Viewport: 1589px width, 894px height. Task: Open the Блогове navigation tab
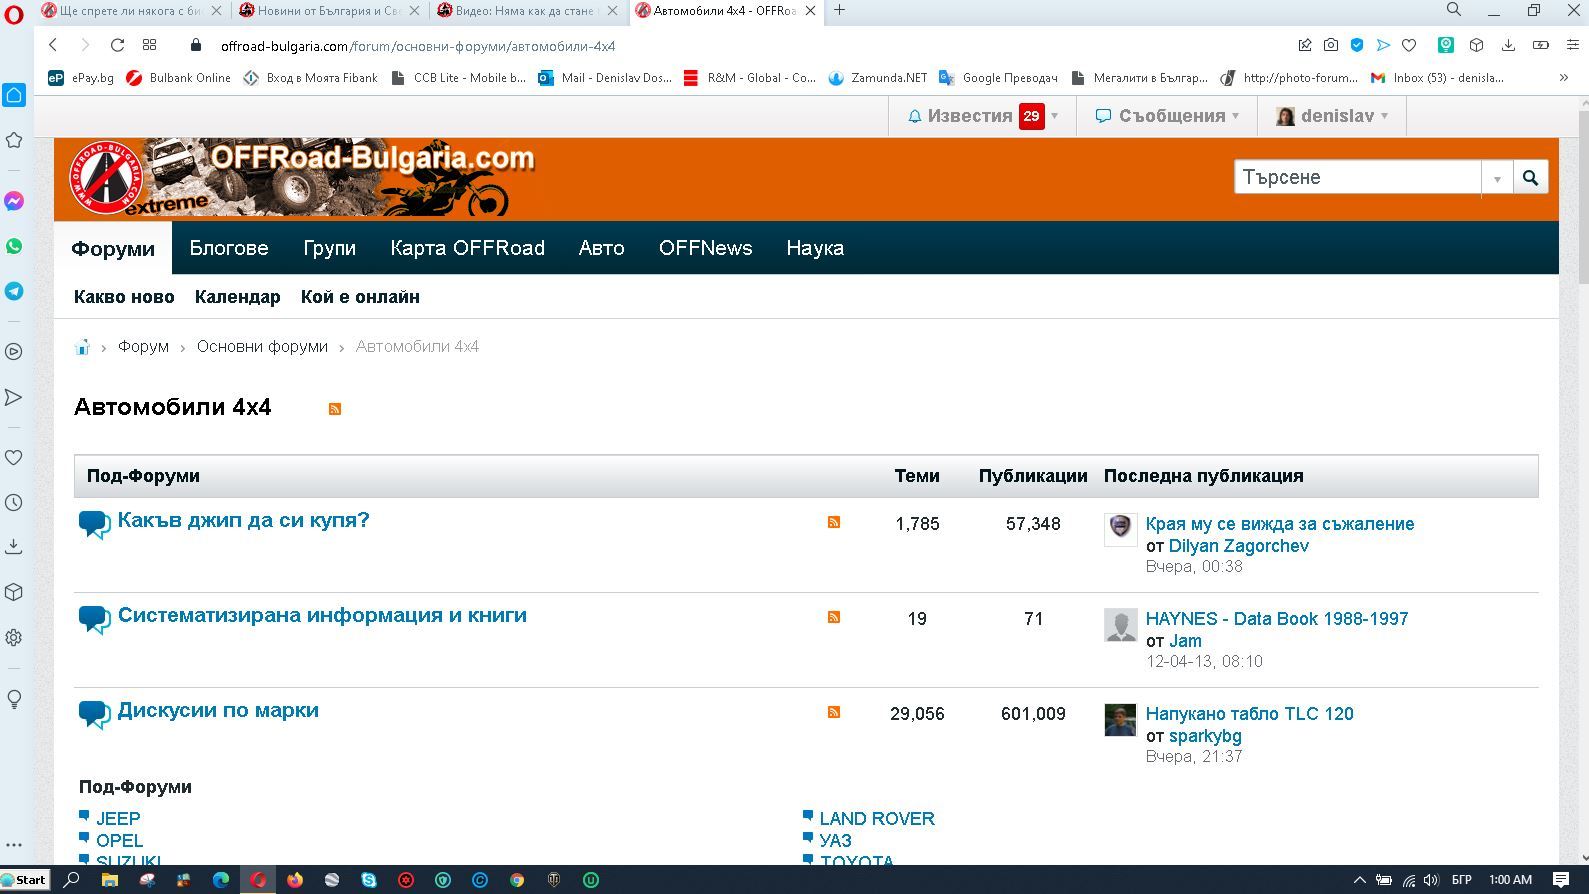229,248
